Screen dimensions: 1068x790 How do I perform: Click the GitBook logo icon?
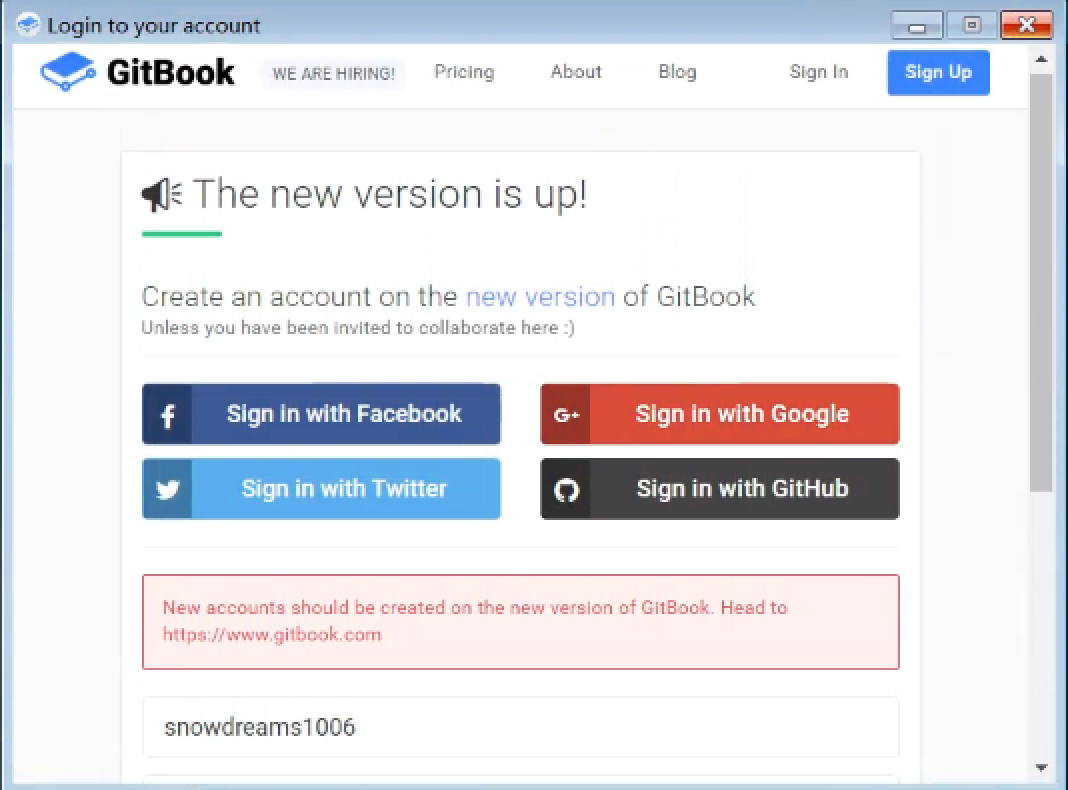[68, 73]
